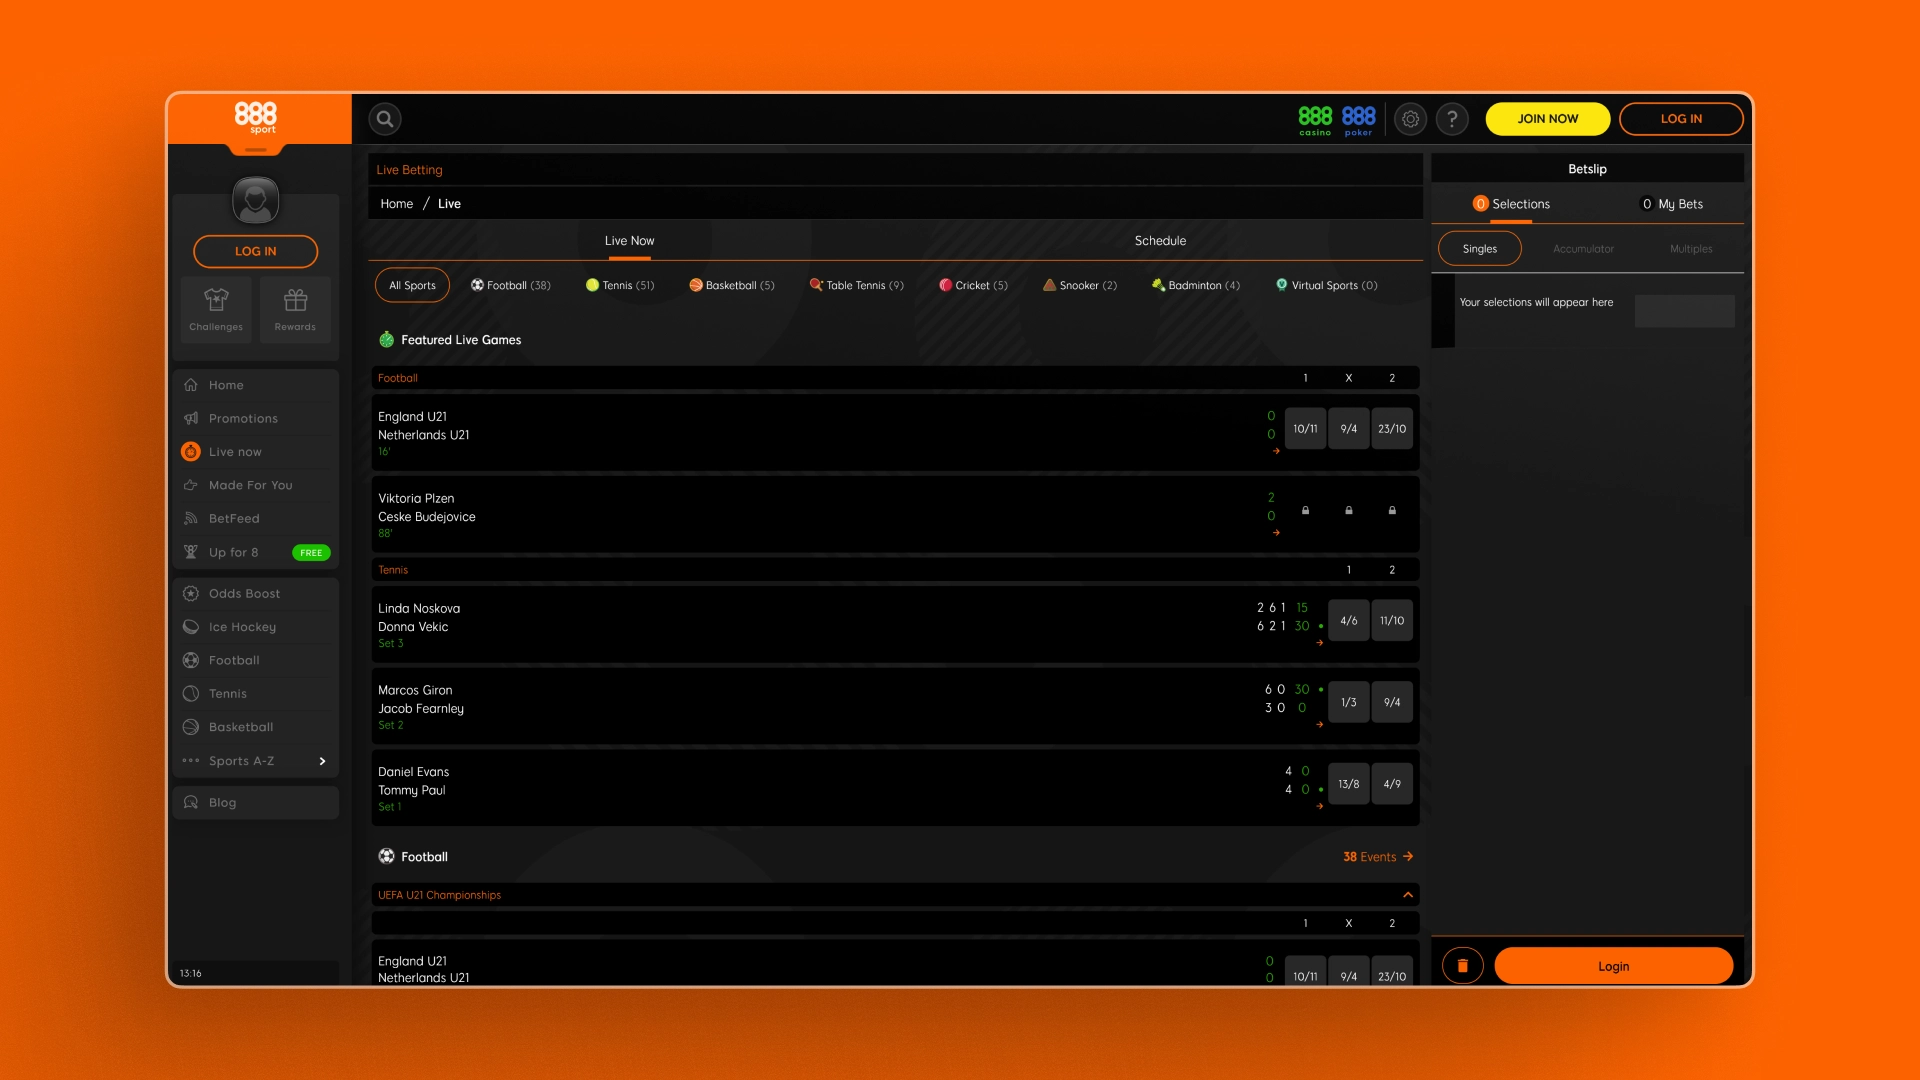Bet Donna Vekic at 11/10
This screenshot has height=1080, width=1920.
point(1392,621)
